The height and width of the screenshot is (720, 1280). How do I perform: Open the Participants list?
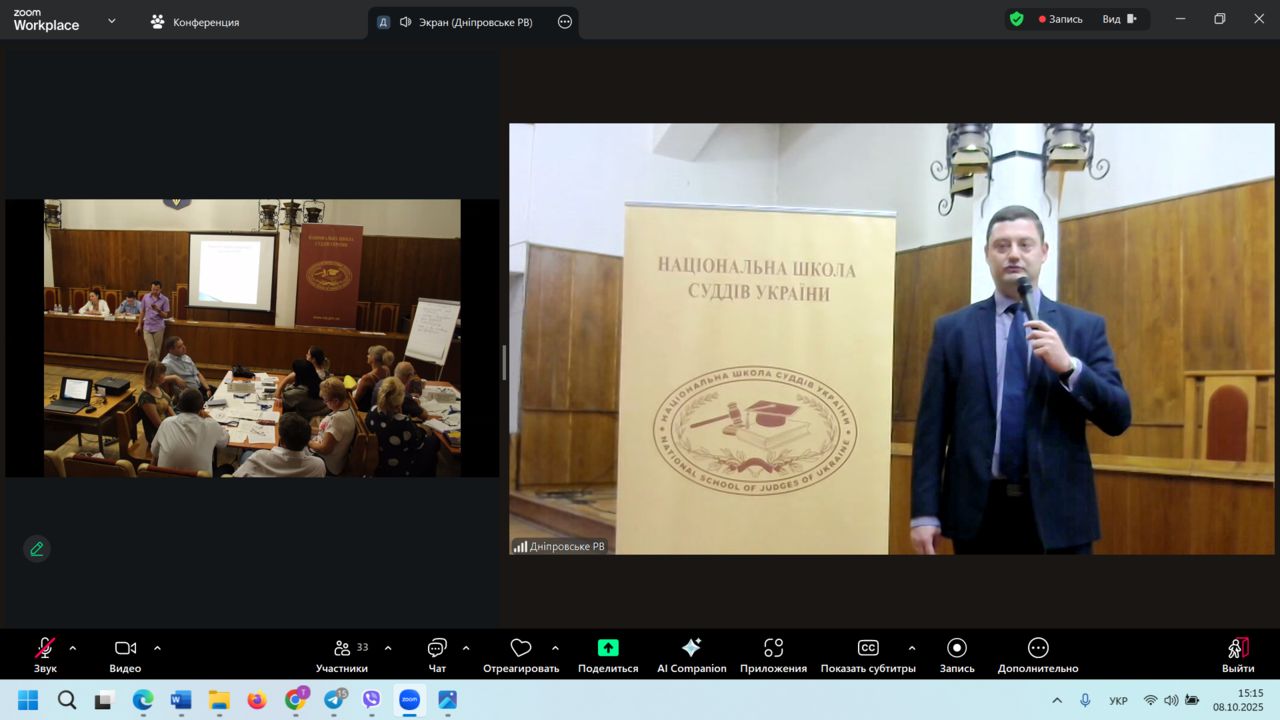pyautogui.click(x=342, y=655)
